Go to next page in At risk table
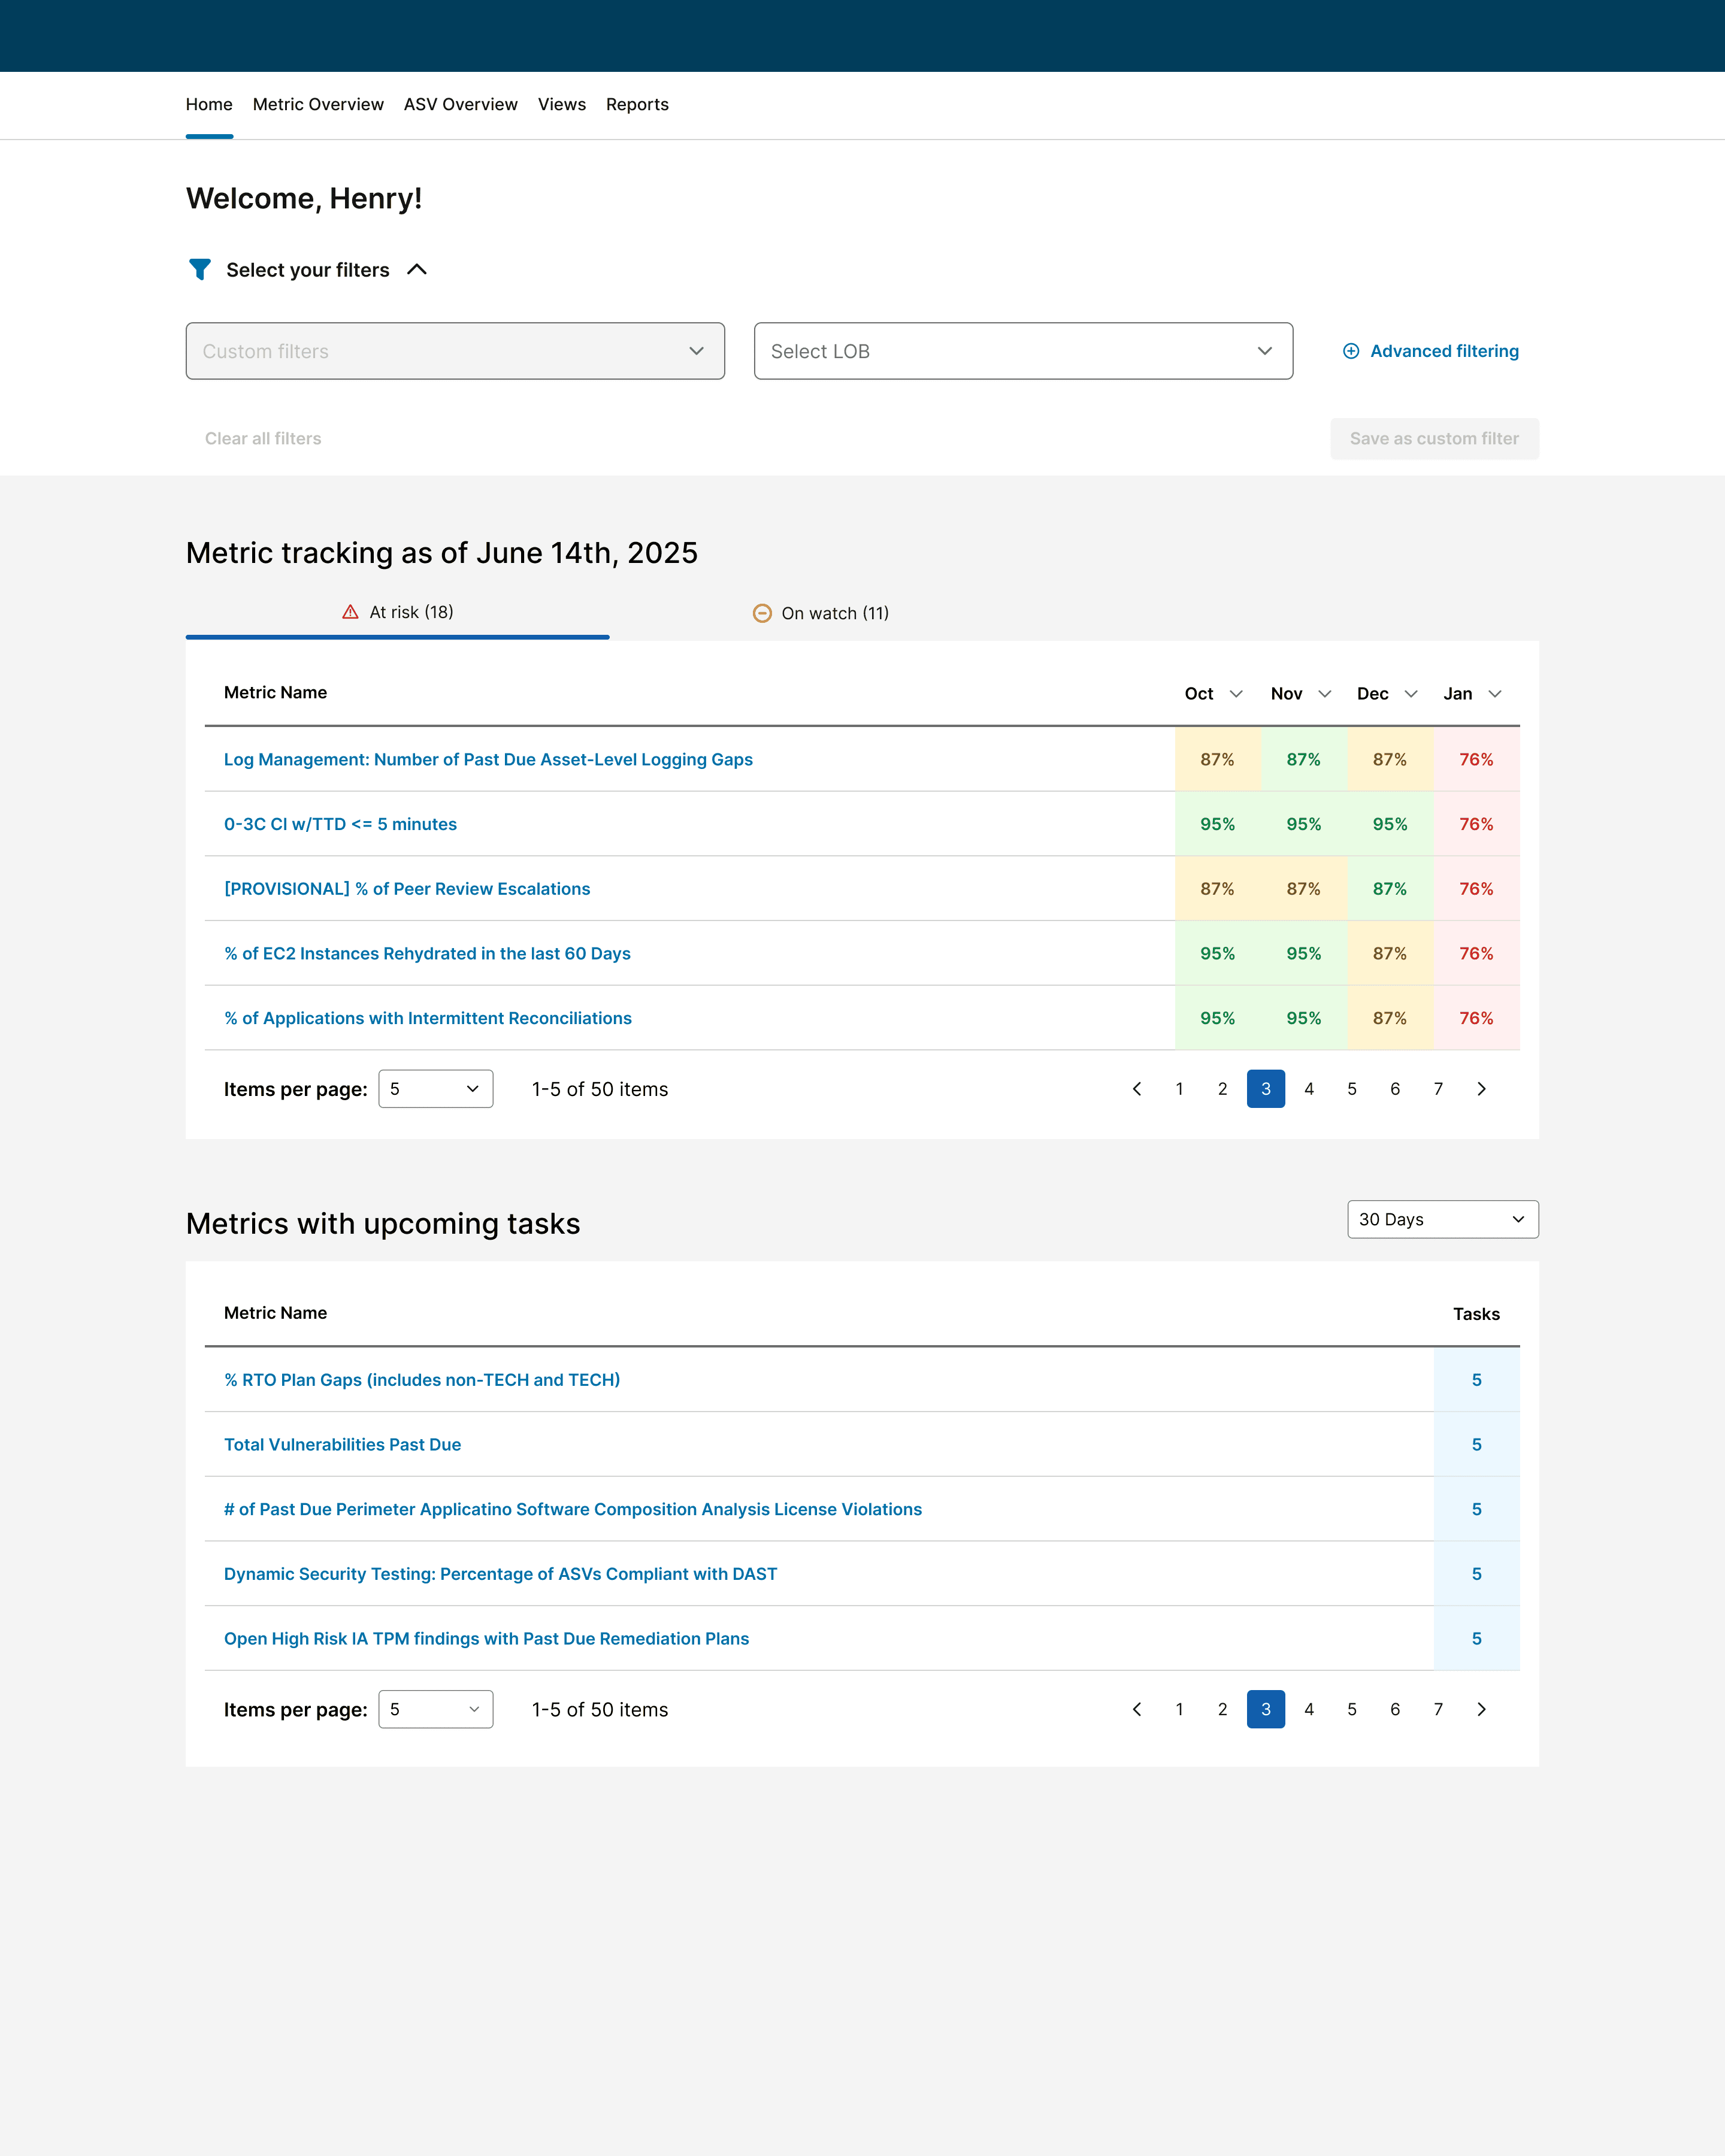Screen dimensions: 1725x2156 pos(1481,1089)
